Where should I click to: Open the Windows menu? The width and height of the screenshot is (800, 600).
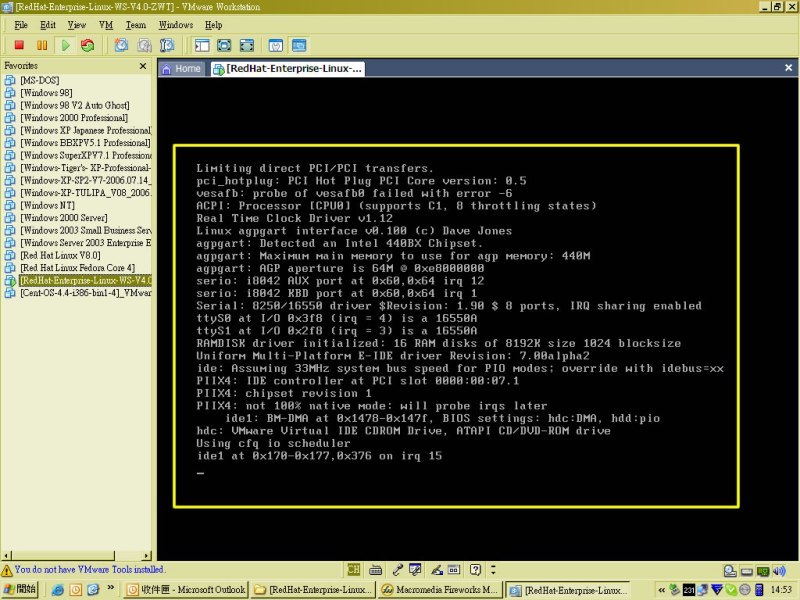(x=176, y=25)
